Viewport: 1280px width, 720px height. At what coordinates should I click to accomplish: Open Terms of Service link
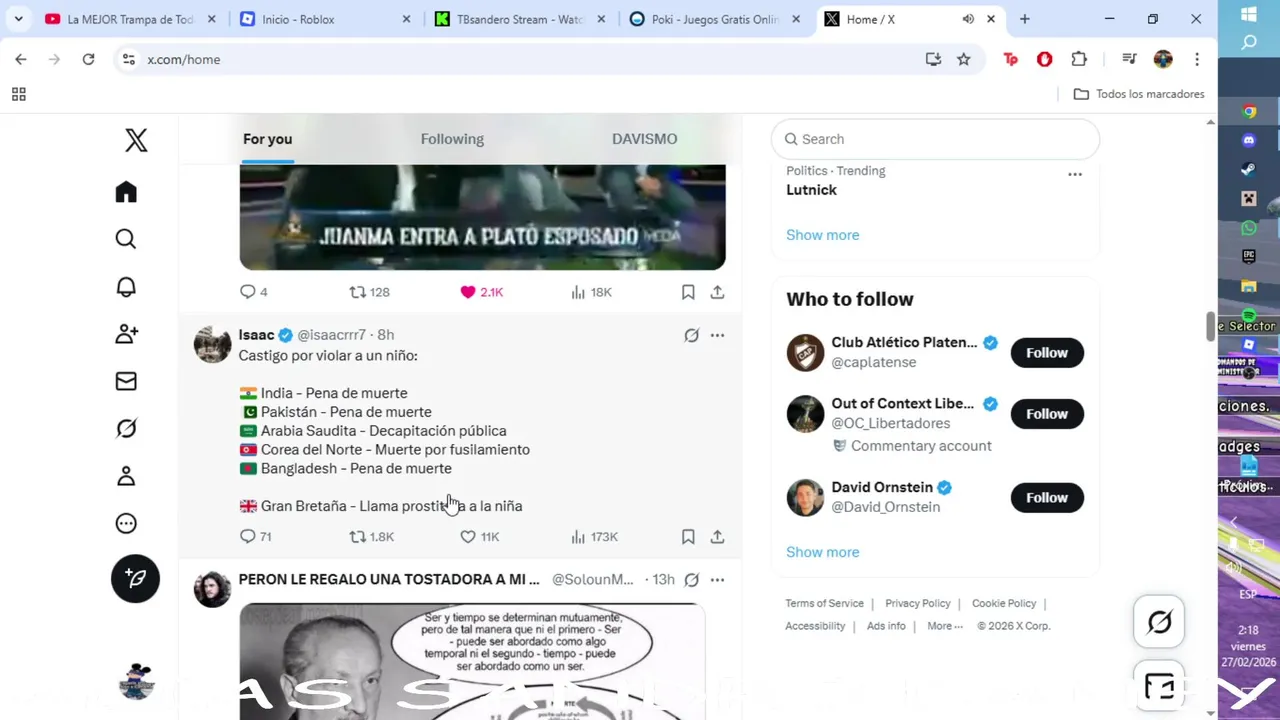click(x=824, y=603)
